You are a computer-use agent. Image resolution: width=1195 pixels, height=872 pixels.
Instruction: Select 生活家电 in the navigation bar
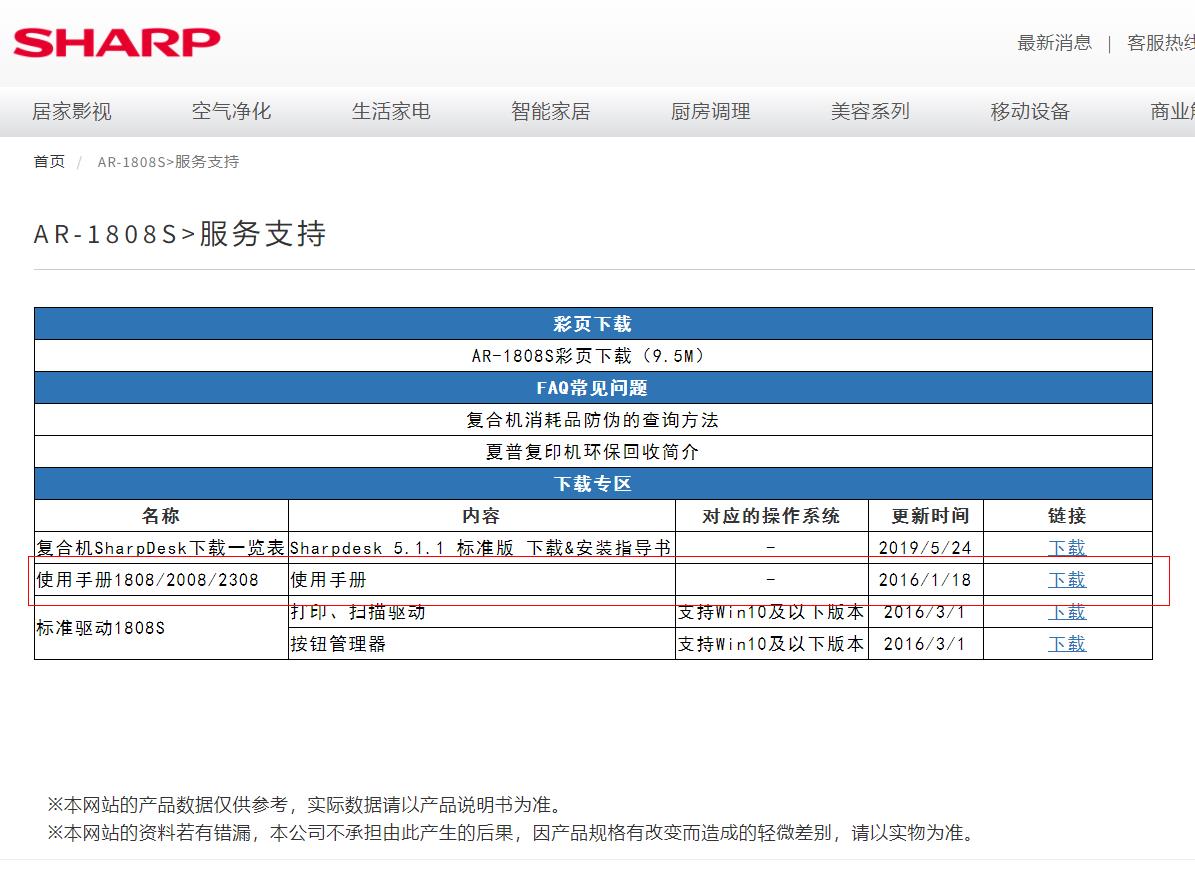(x=391, y=112)
